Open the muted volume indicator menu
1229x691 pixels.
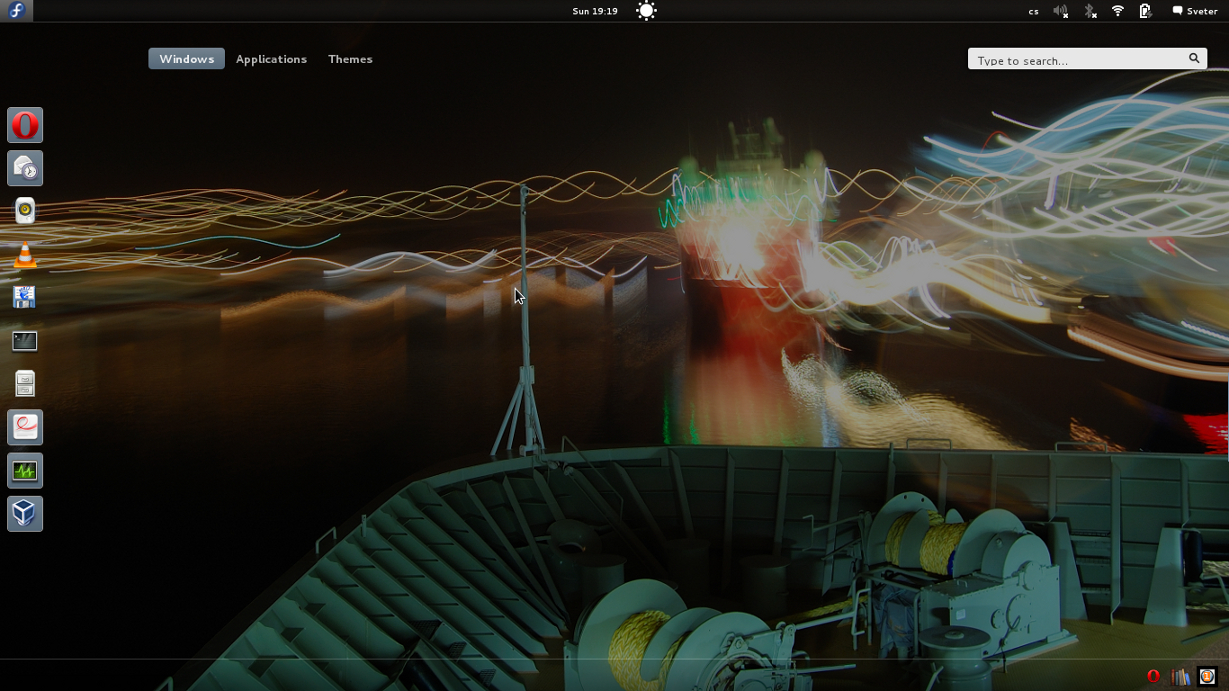pyautogui.click(x=1061, y=11)
